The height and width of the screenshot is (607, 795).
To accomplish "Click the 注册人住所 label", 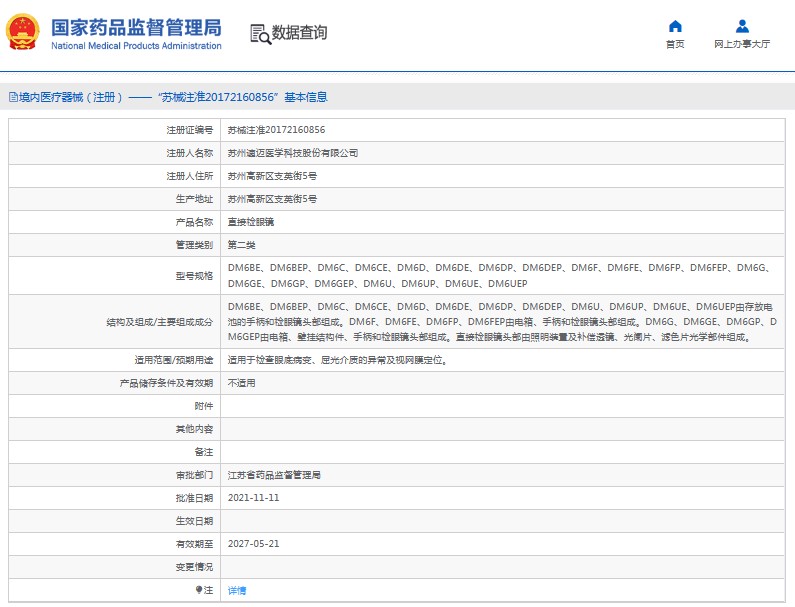I will [190, 176].
